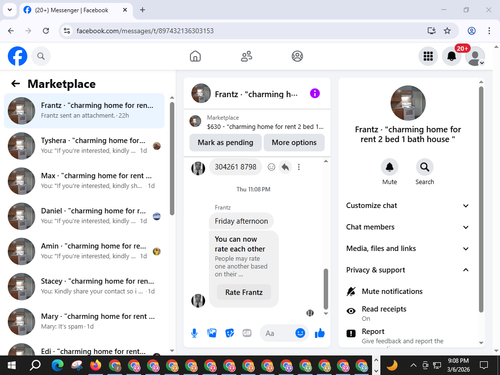Reload the page
Image resolution: width=500 pixels, height=375 pixels.
point(46,31)
